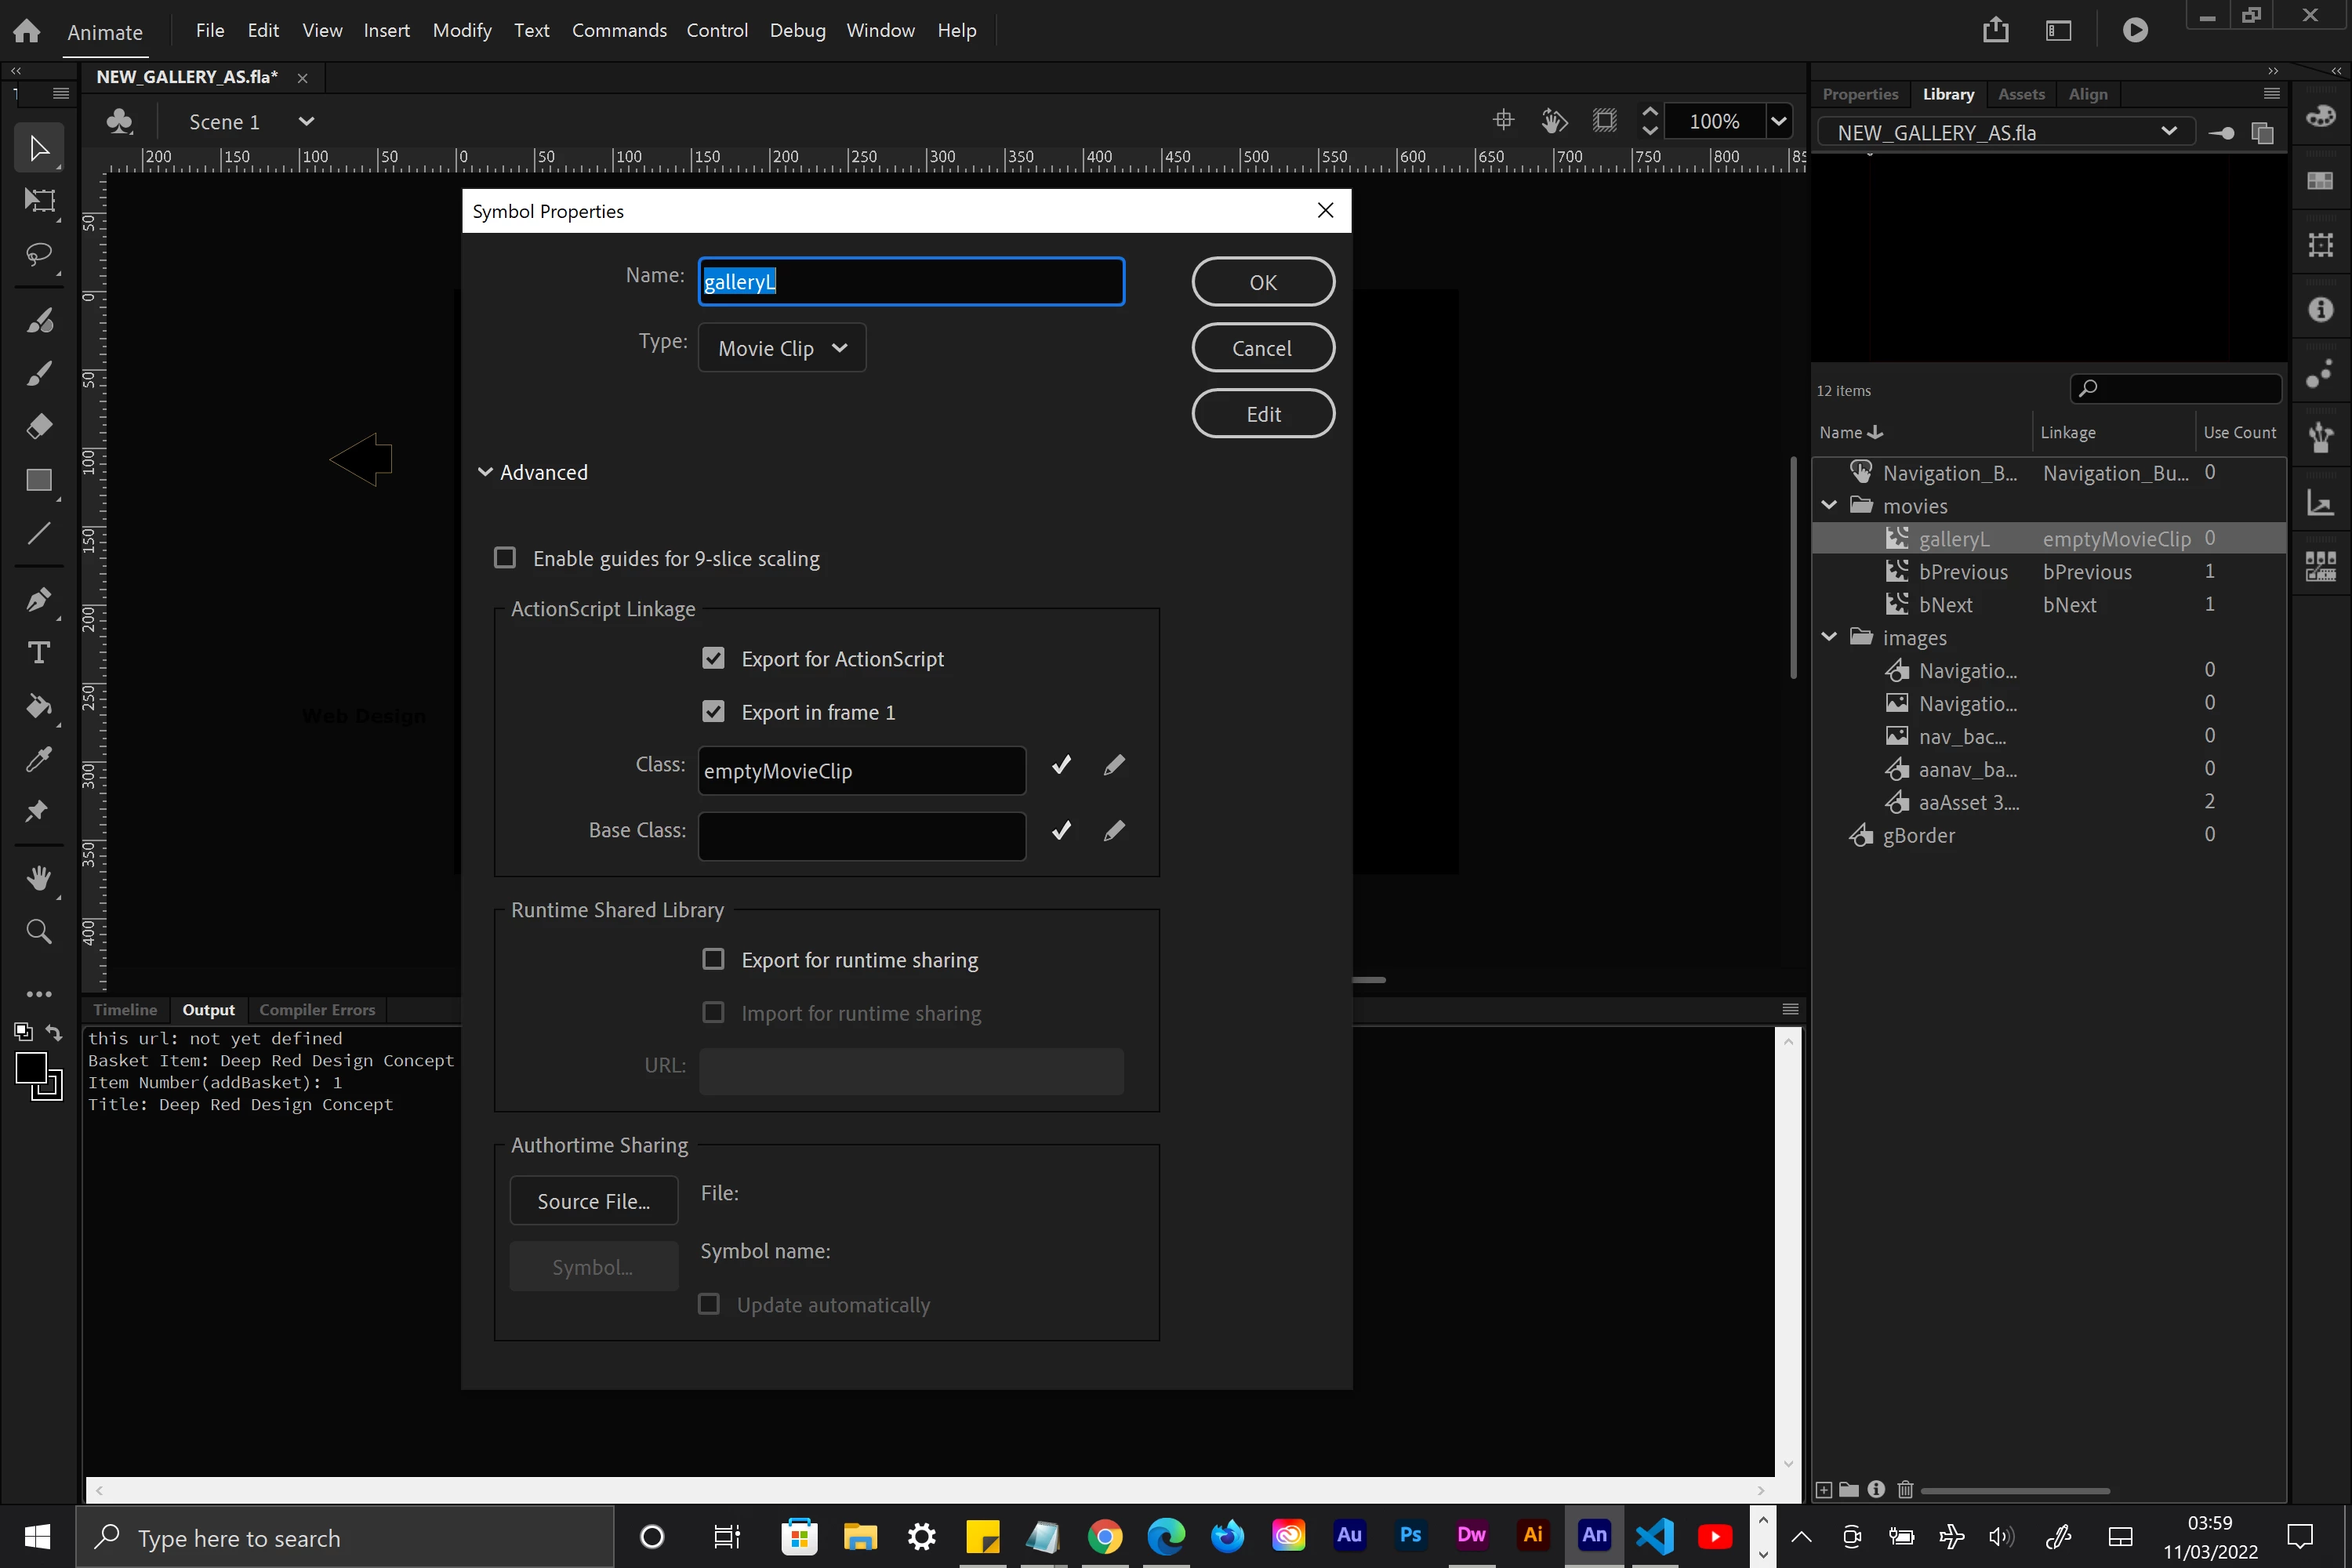The width and height of the screenshot is (2352, 1568).
Task: Click the Edit button in dialog
Action: 1263,414
